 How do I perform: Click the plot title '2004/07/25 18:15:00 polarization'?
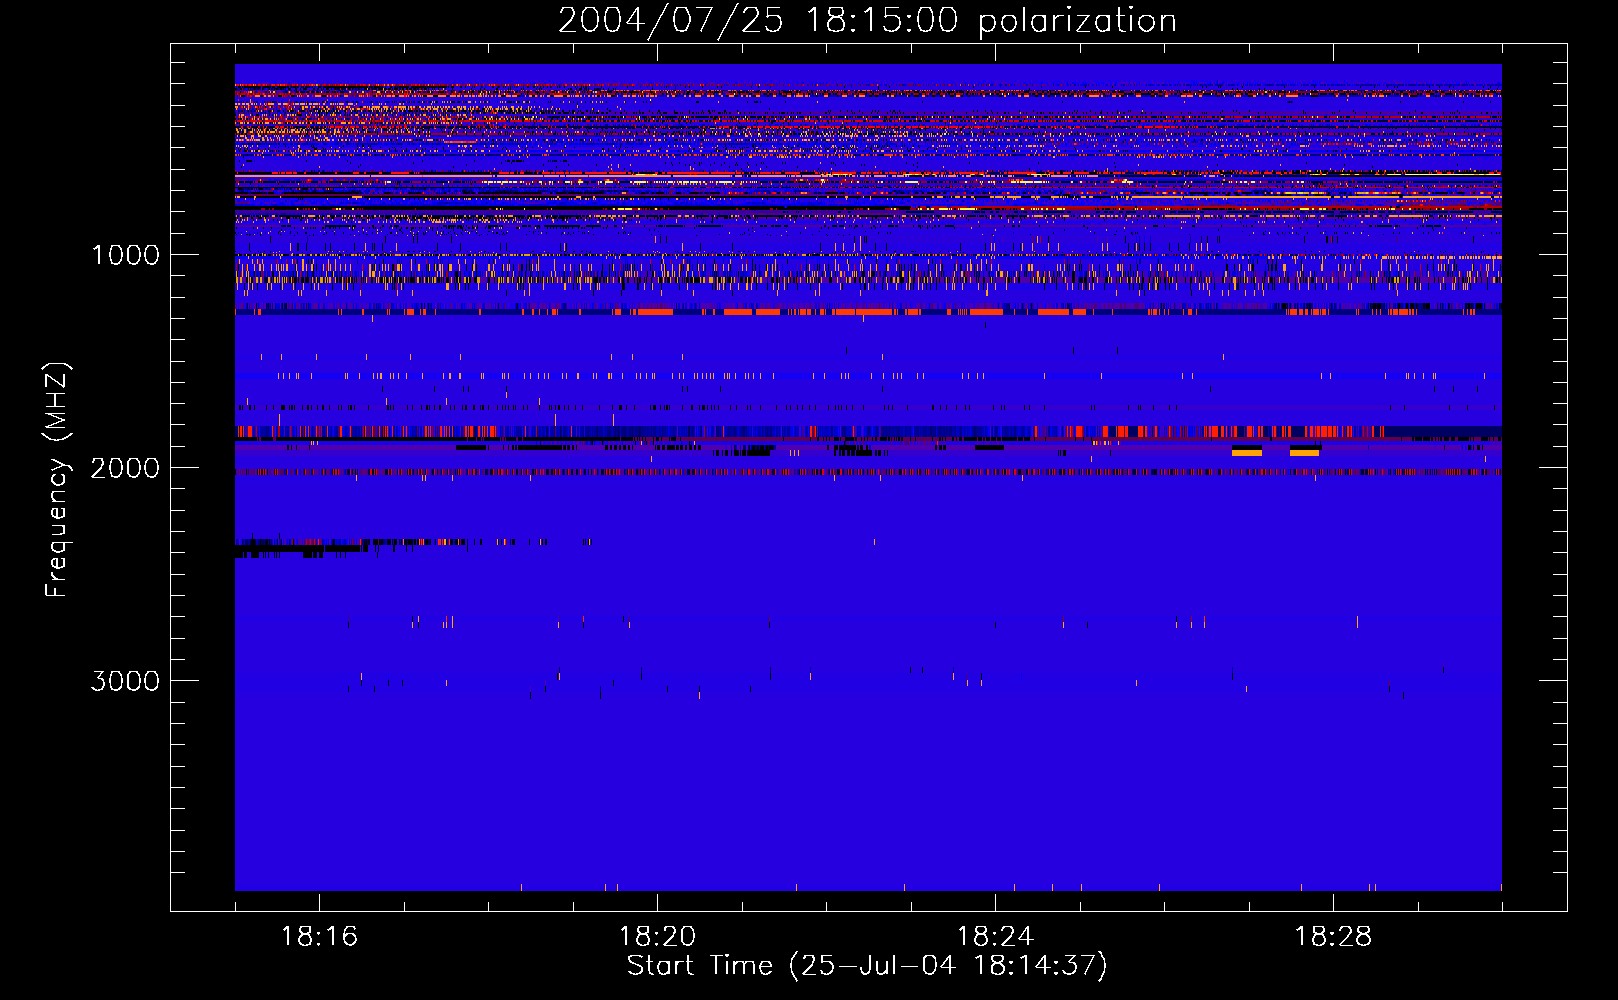[x=867, y=21]
